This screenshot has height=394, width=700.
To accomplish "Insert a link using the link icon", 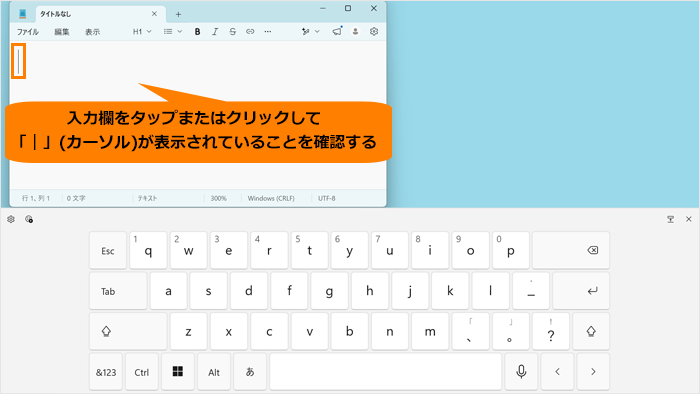I will pos(250,32).
